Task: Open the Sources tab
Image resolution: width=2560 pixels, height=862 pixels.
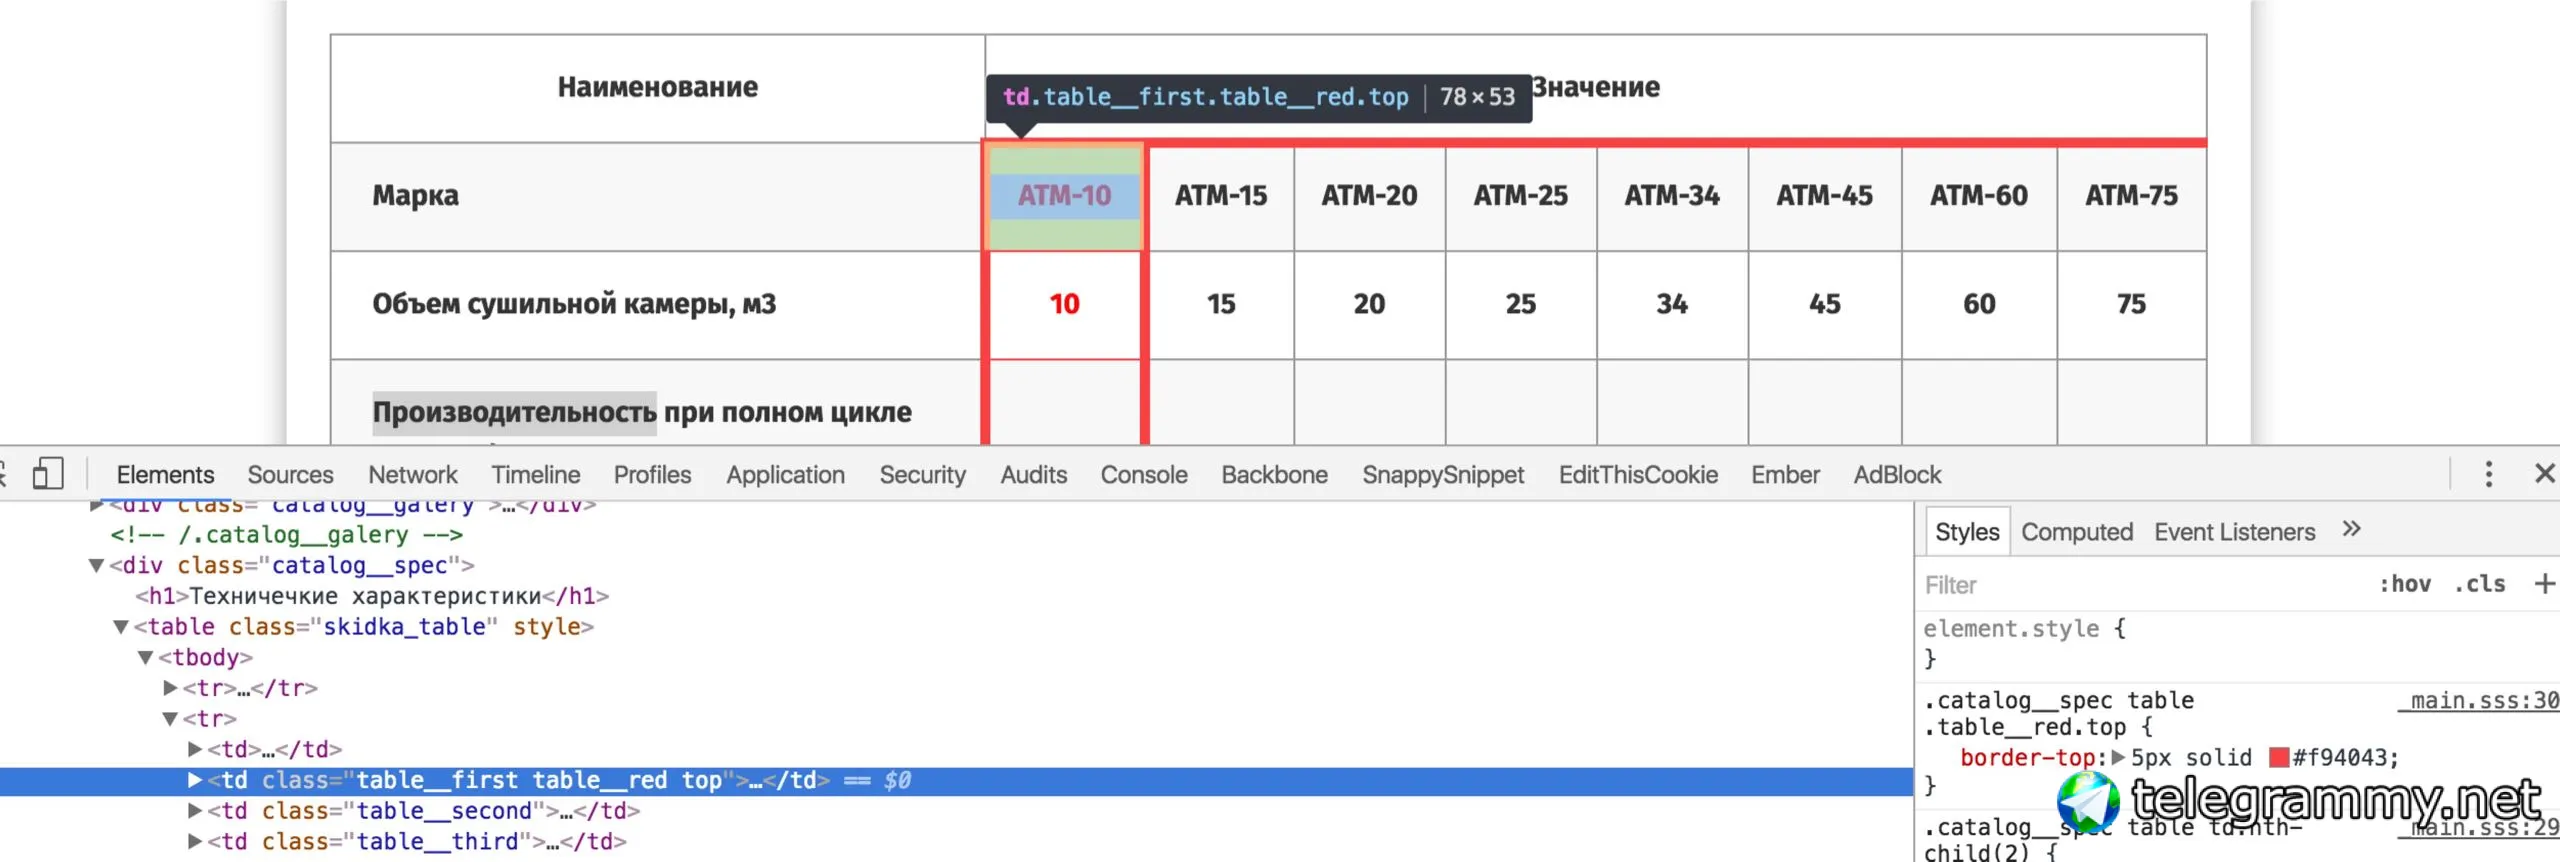Action: [290, 474]
